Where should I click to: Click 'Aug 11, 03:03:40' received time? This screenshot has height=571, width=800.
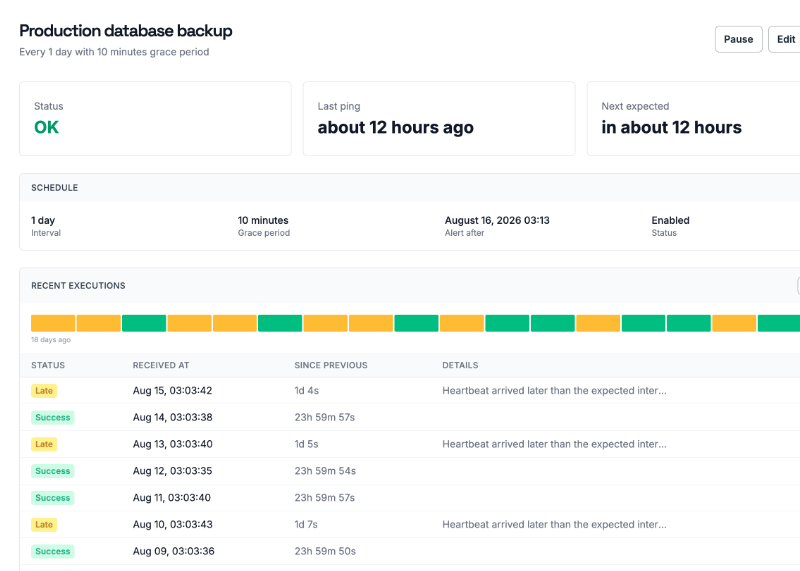pyautogui.click(x=171, y=498)
